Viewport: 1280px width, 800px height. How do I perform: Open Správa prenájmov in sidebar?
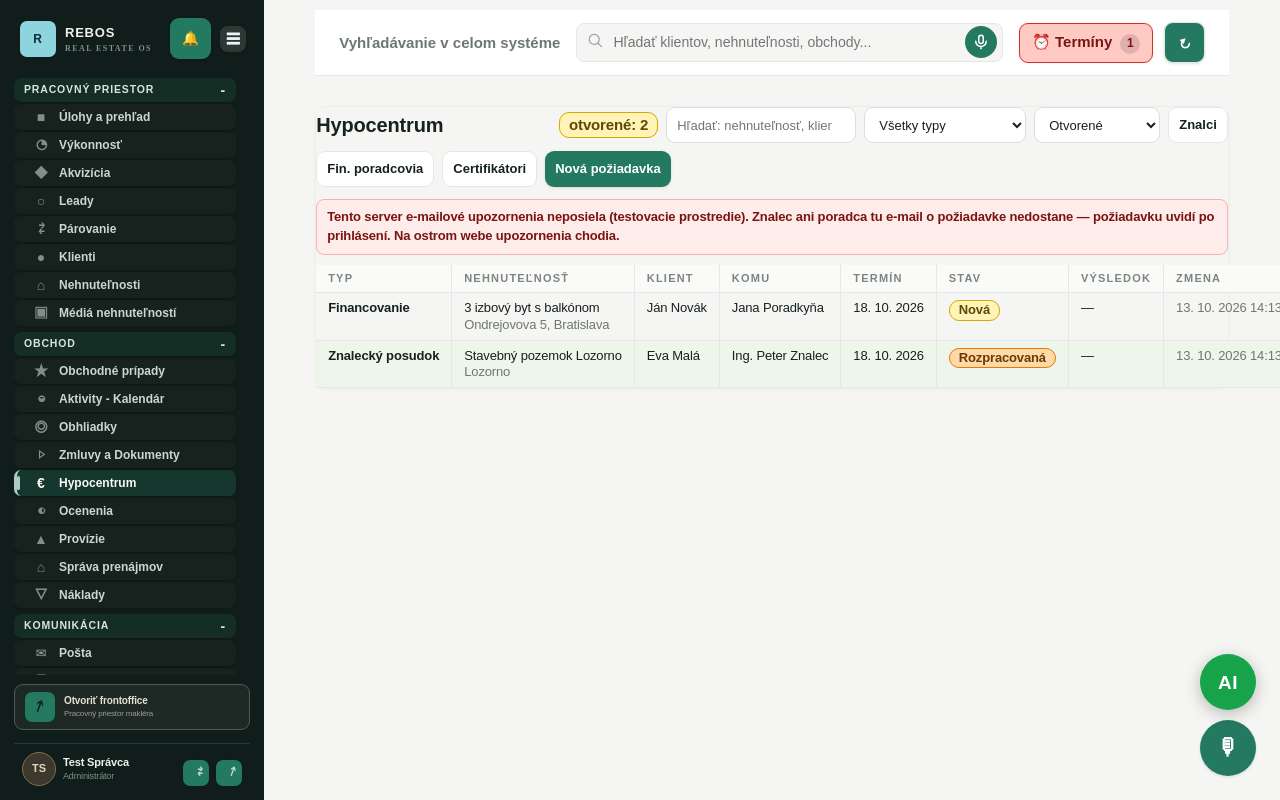[x=125, y=567]
